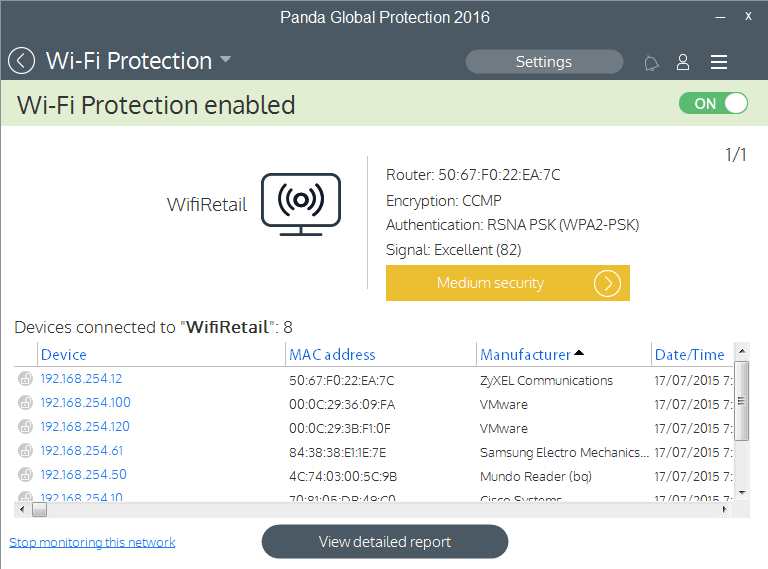Click the 1/1 network page counter
This screenshot has height=569, width=768.
click(x=736, y=155)
